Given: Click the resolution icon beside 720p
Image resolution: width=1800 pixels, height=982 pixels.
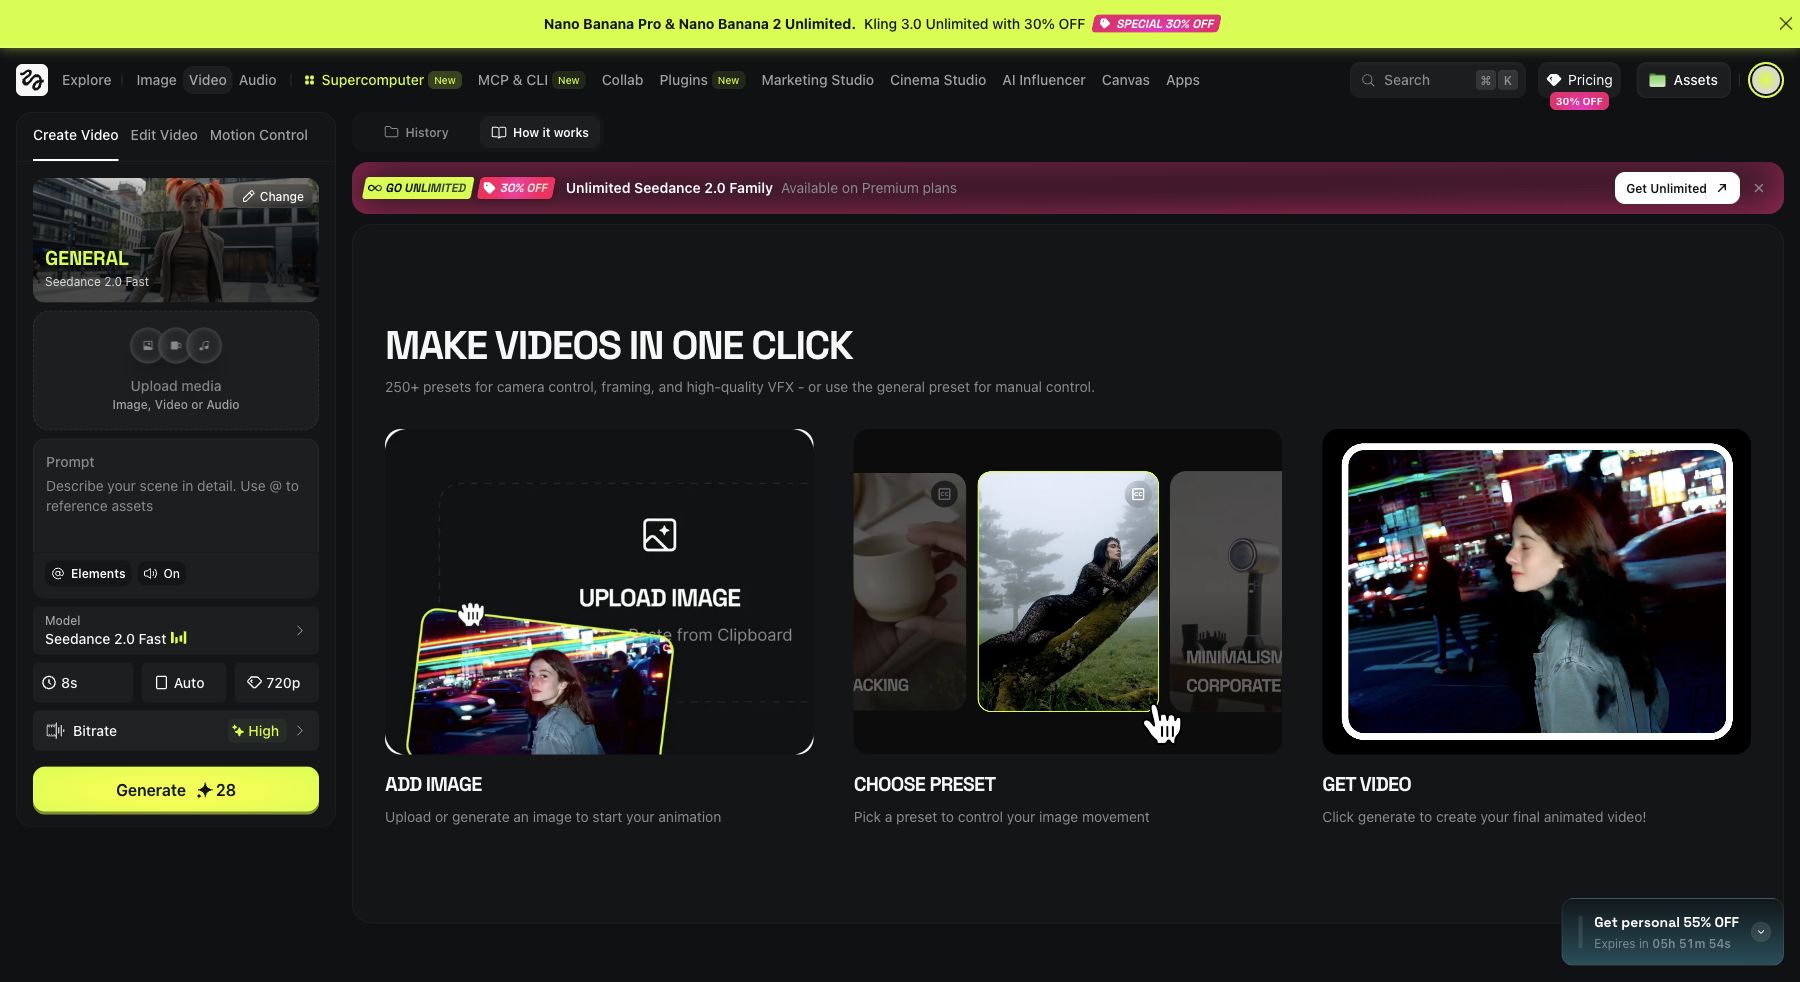Looking at the screenshot, I should (x=254, y=683).
